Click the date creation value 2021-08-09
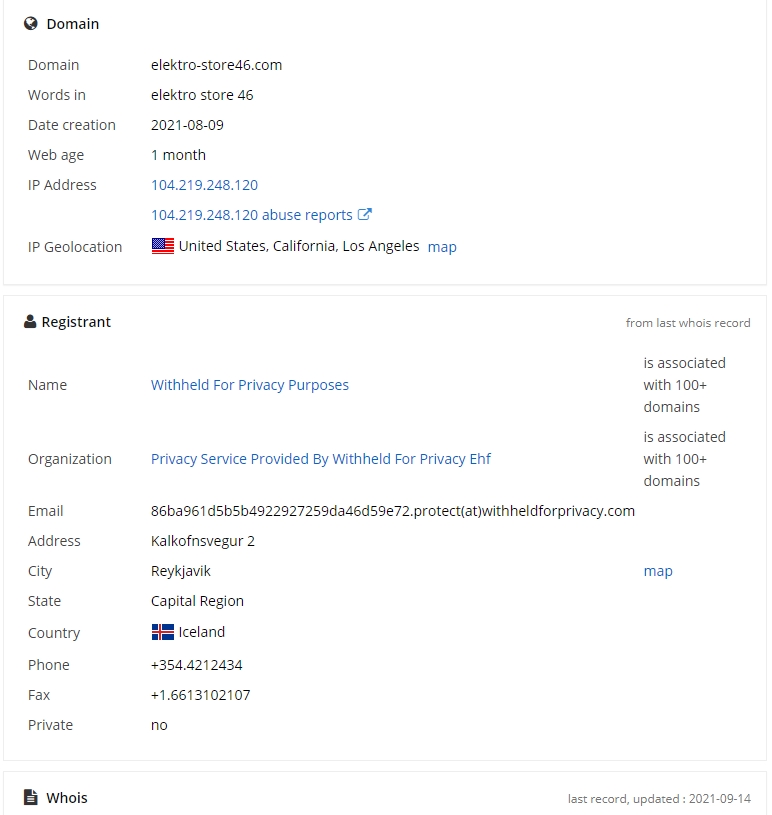 [x=187, y=125]
